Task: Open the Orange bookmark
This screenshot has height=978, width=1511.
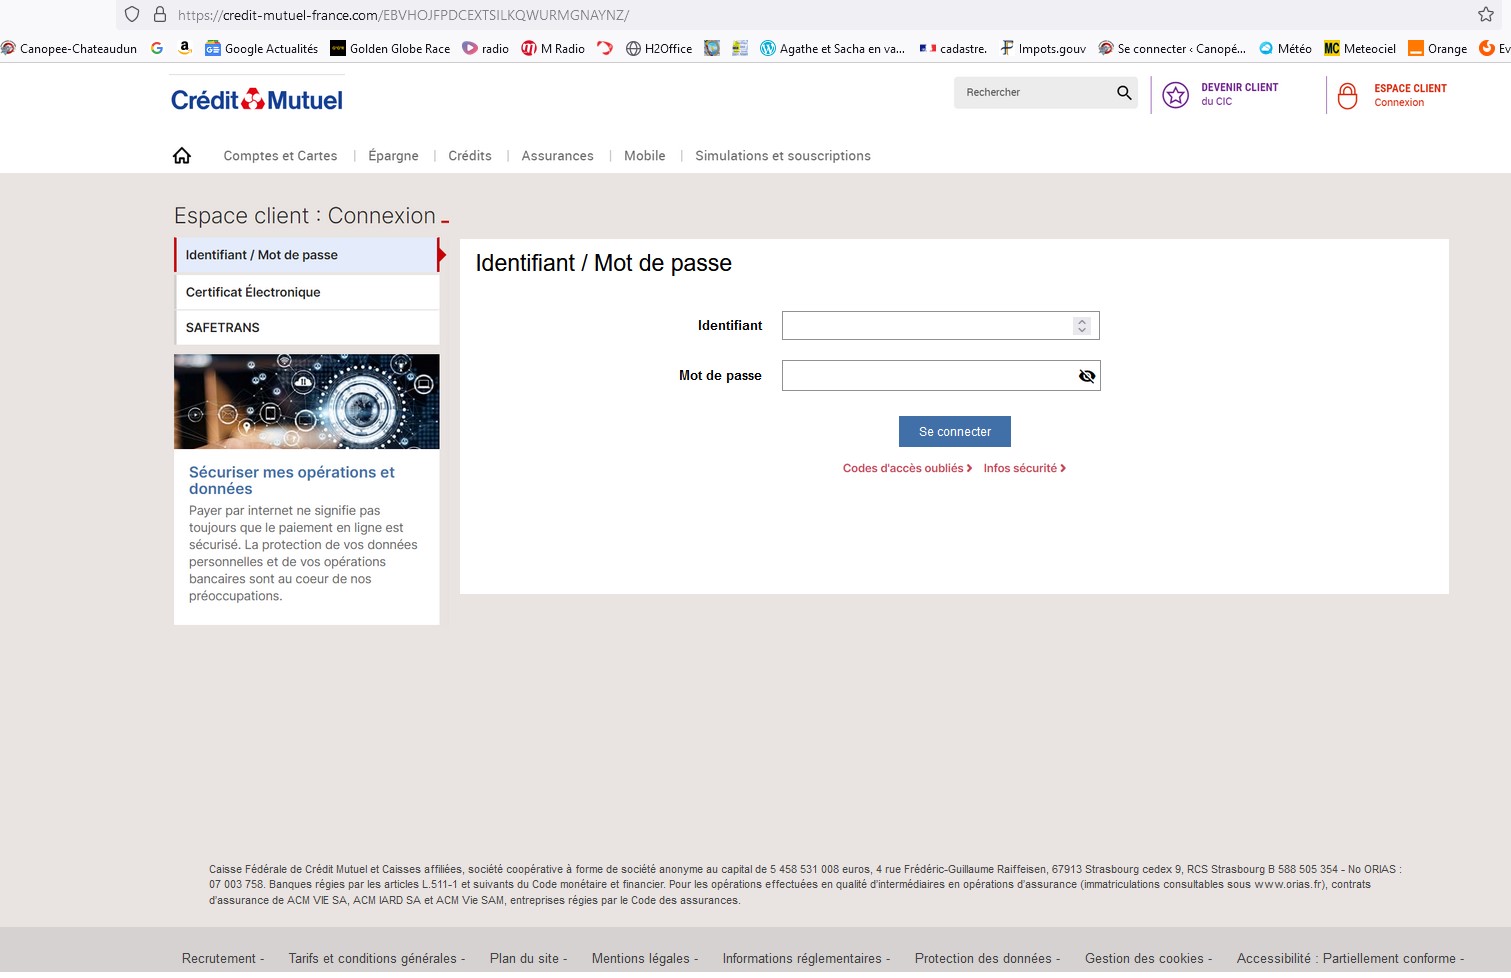Action: pos(1437,48)
